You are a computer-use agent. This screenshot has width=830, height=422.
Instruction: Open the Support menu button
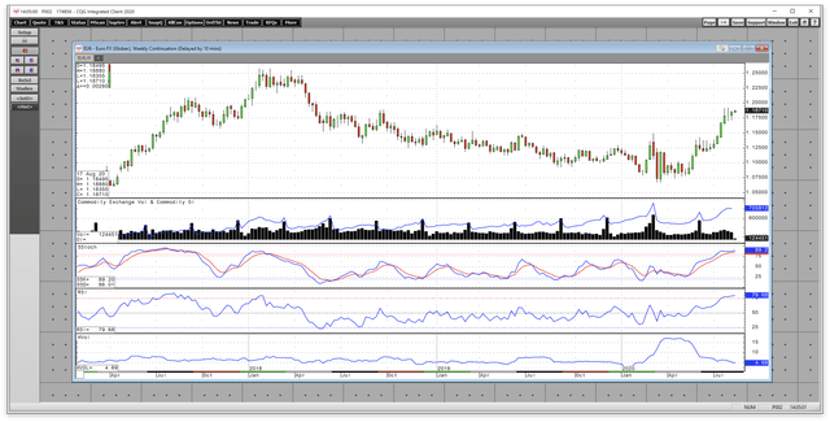click(754, 23)
